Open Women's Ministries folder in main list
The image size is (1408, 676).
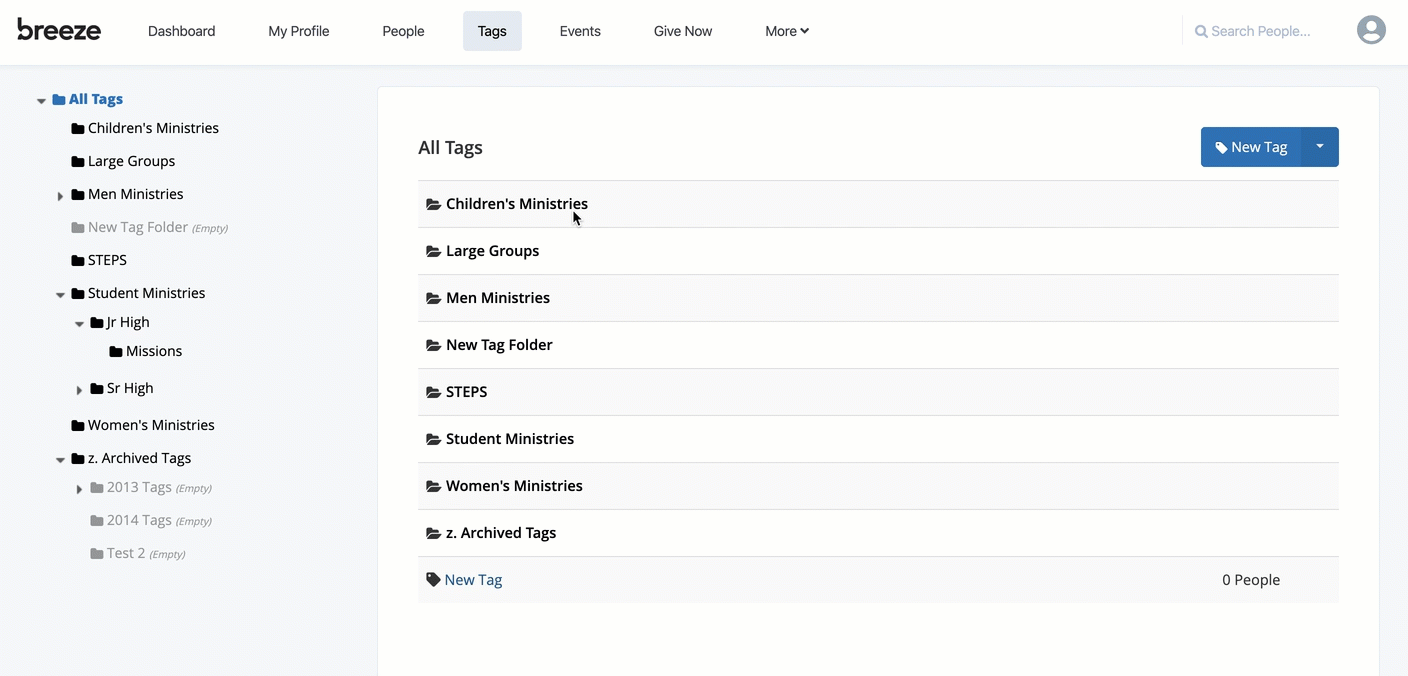[514, 486]
